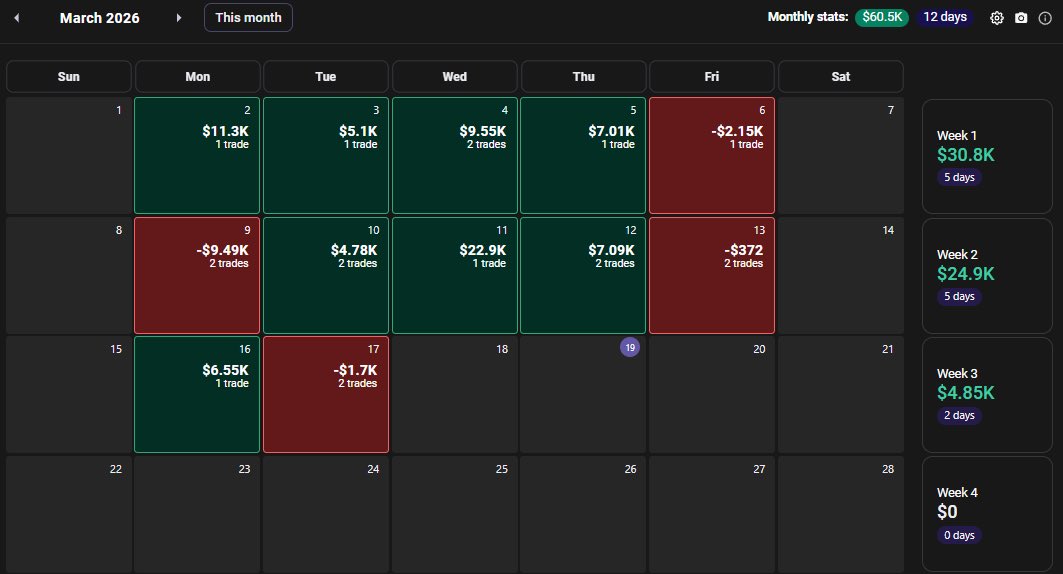Go to next month arrow
The width and height of the screenshot is (1063, 574).
179,18
